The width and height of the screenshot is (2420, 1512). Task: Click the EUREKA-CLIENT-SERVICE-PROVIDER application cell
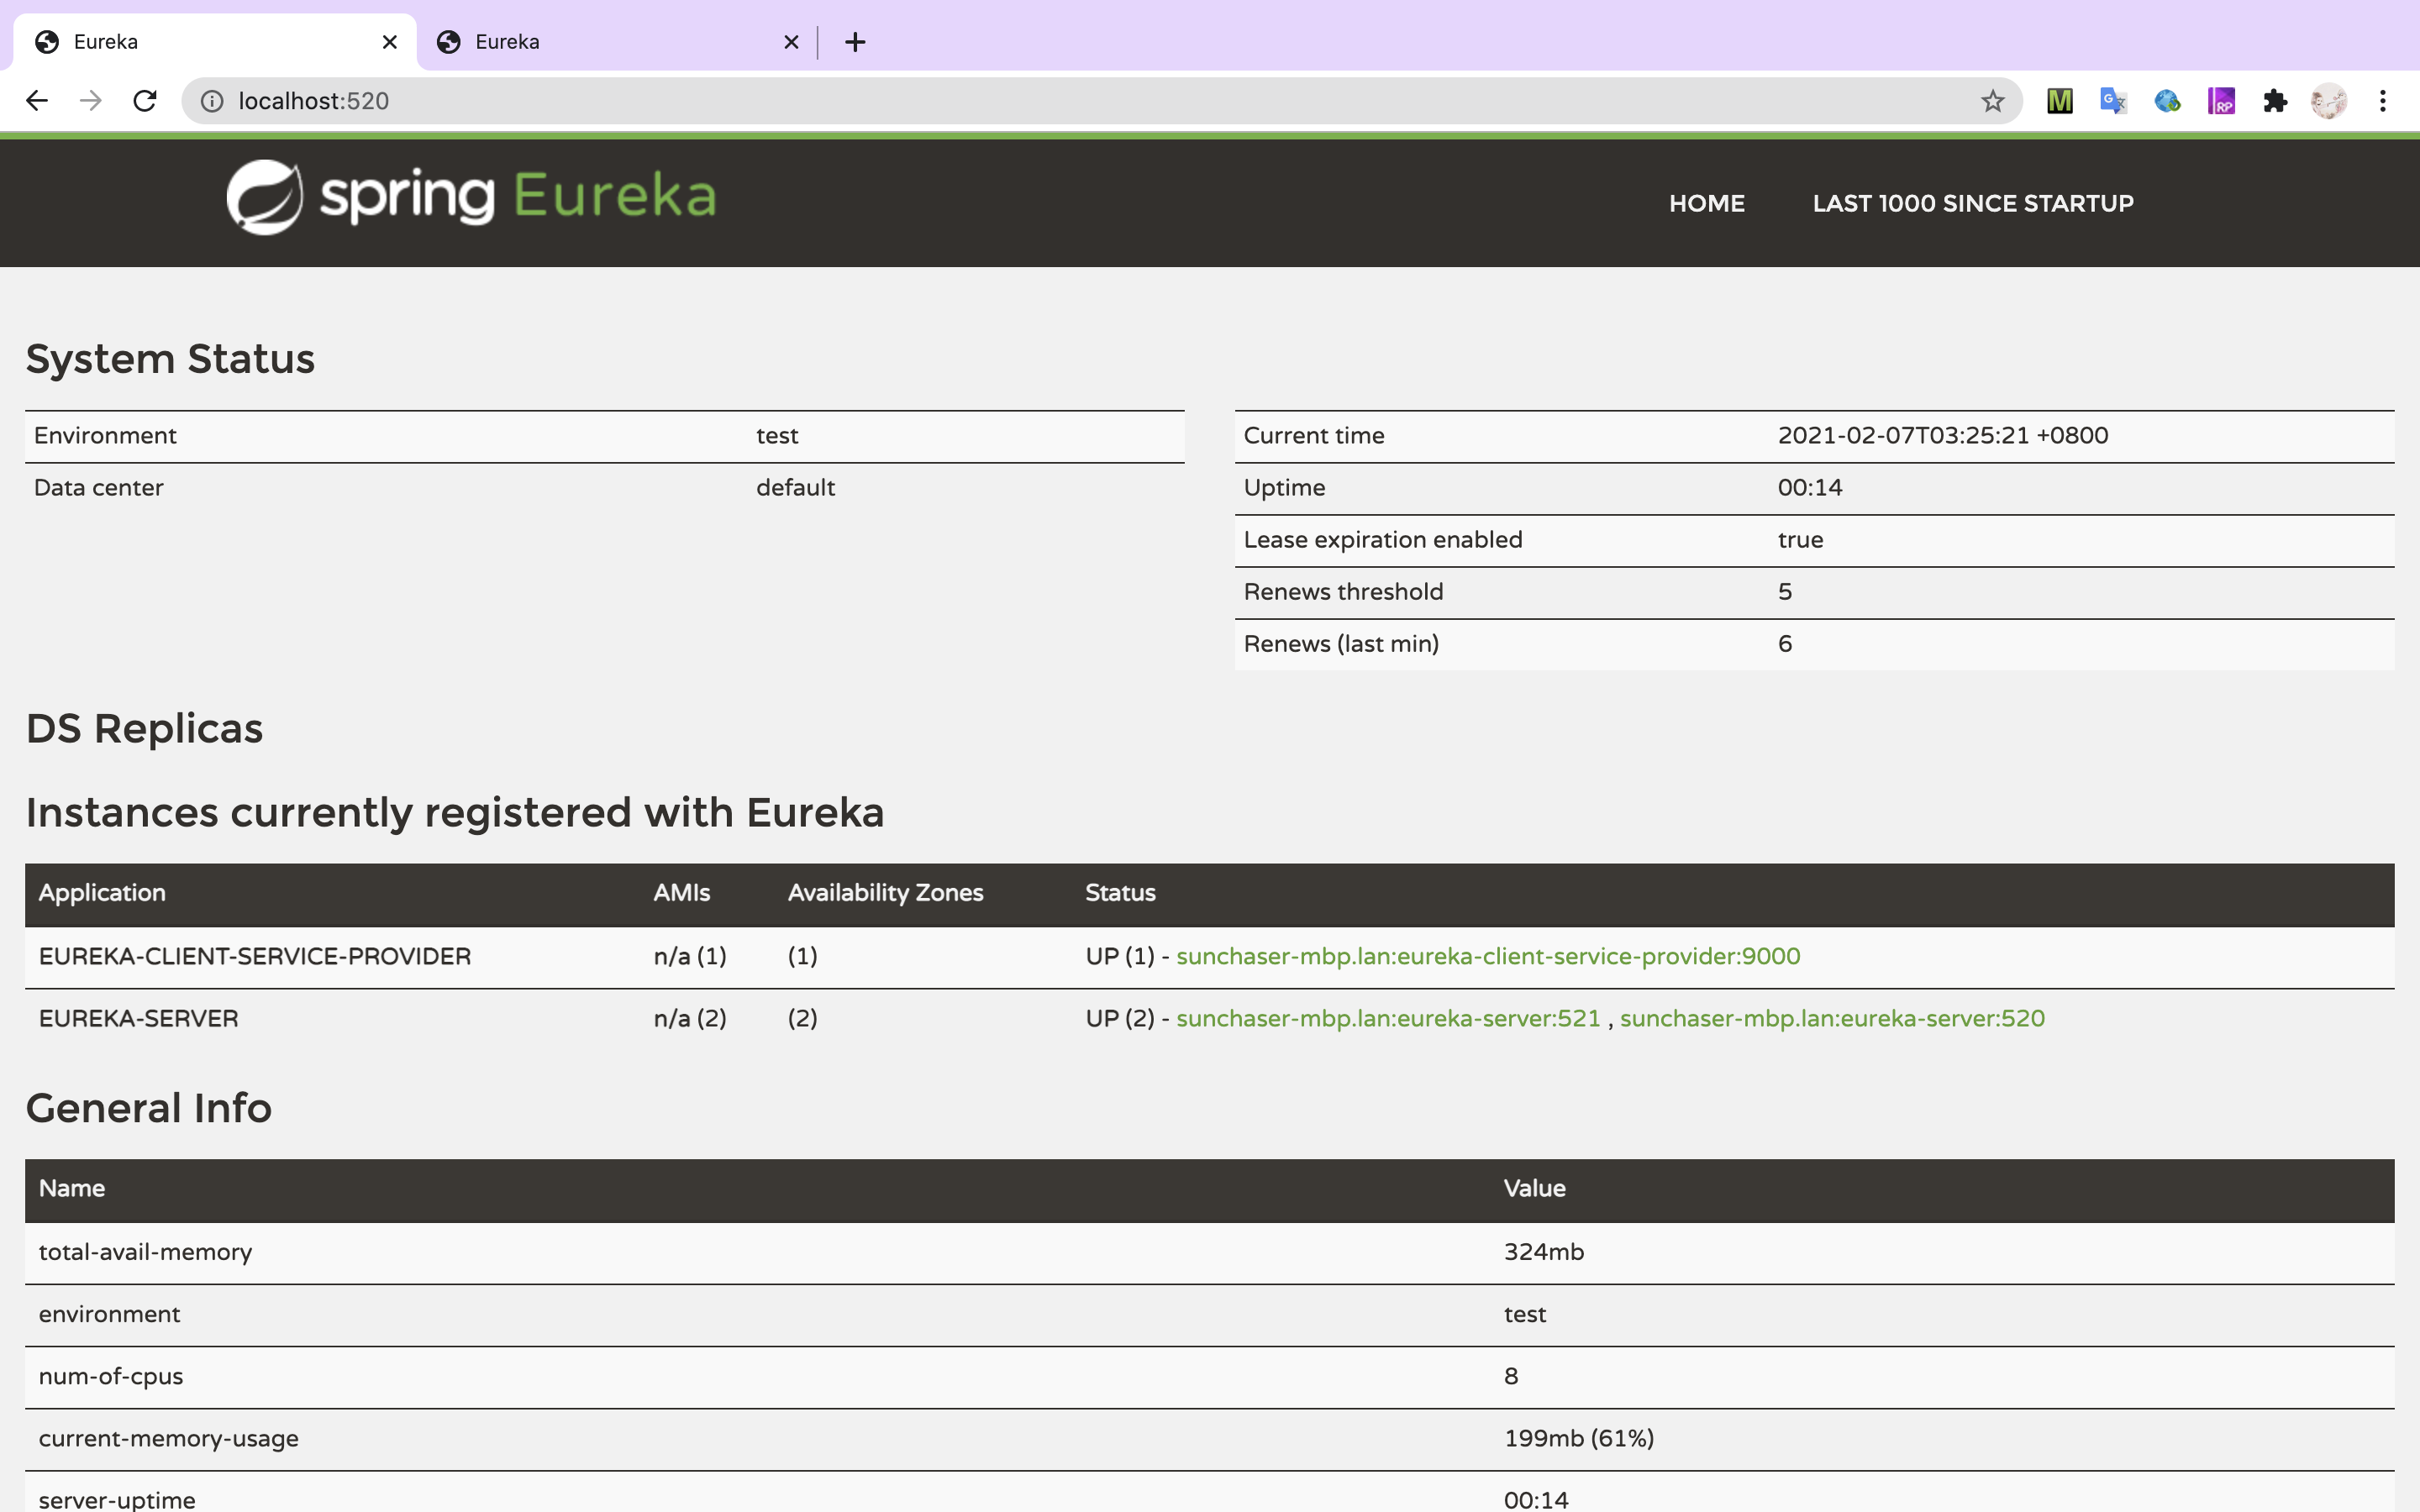[x=255, y=956]
